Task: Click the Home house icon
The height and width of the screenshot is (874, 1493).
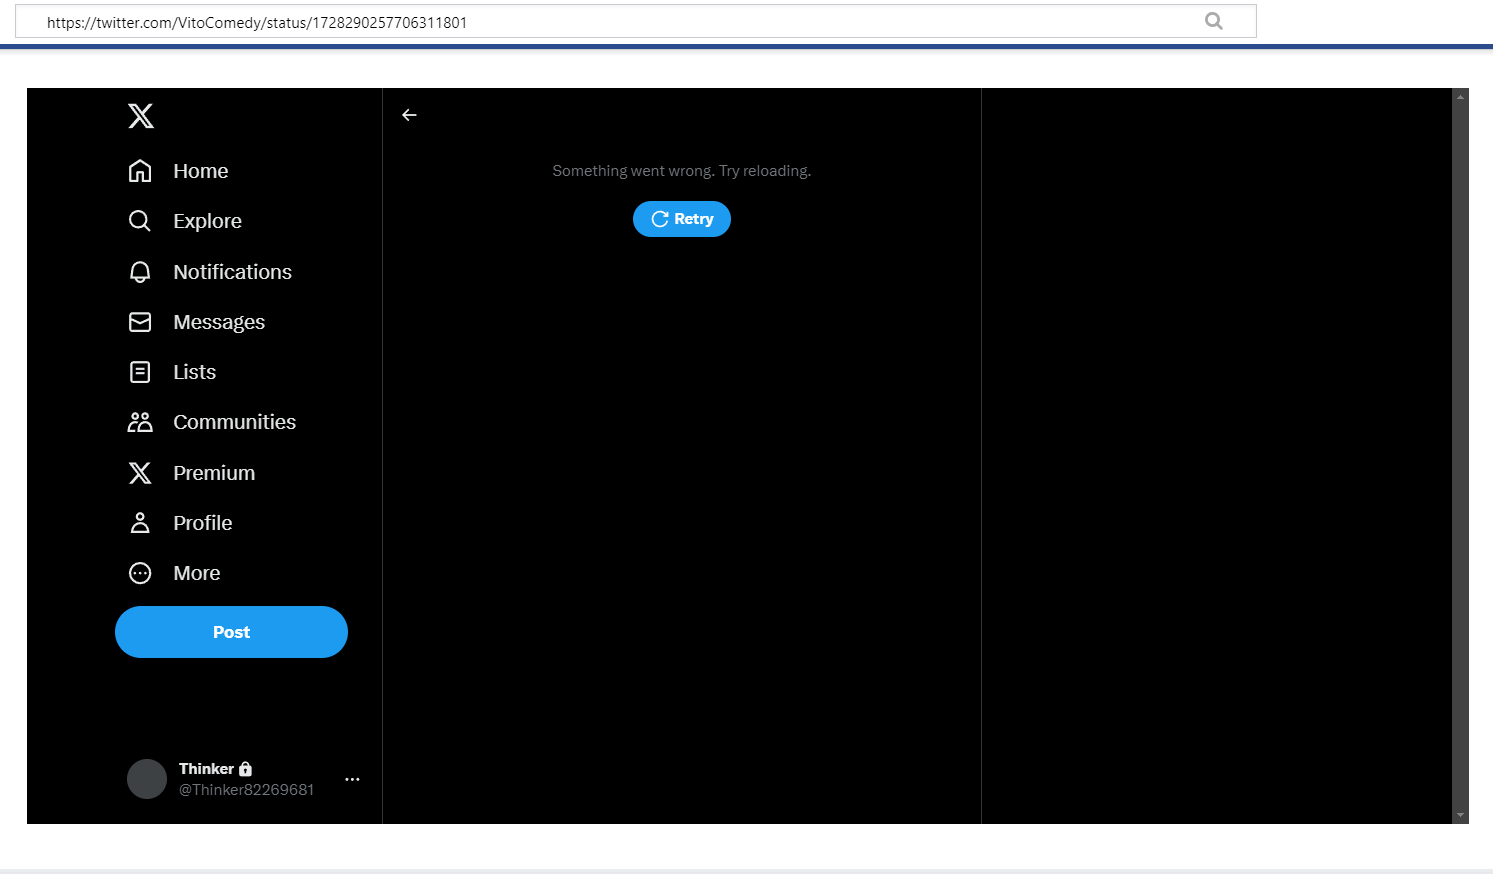Action: [140, 171]
